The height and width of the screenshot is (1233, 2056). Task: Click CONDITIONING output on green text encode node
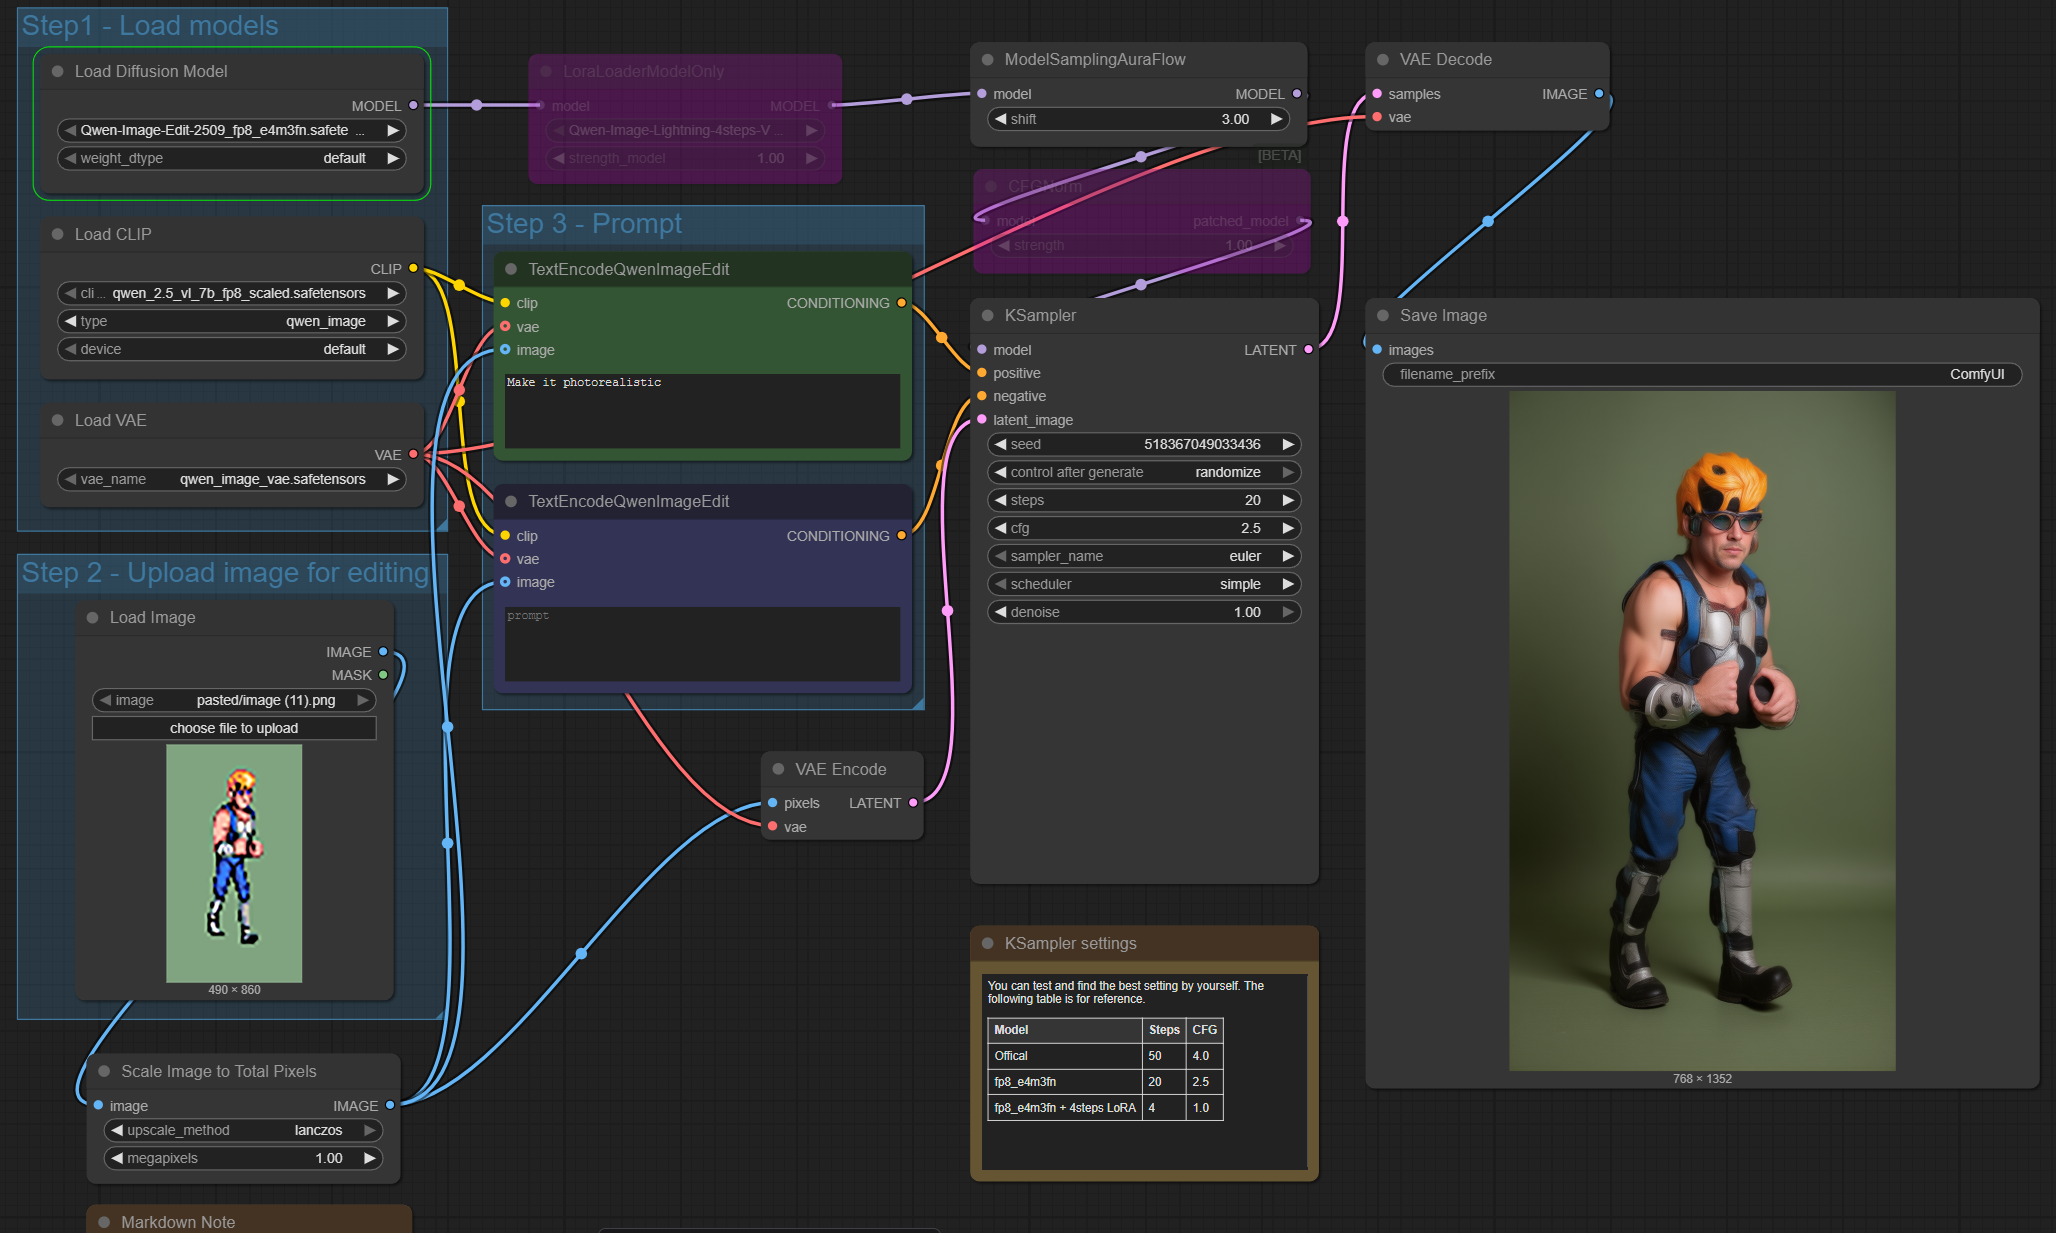click(901, 303)
